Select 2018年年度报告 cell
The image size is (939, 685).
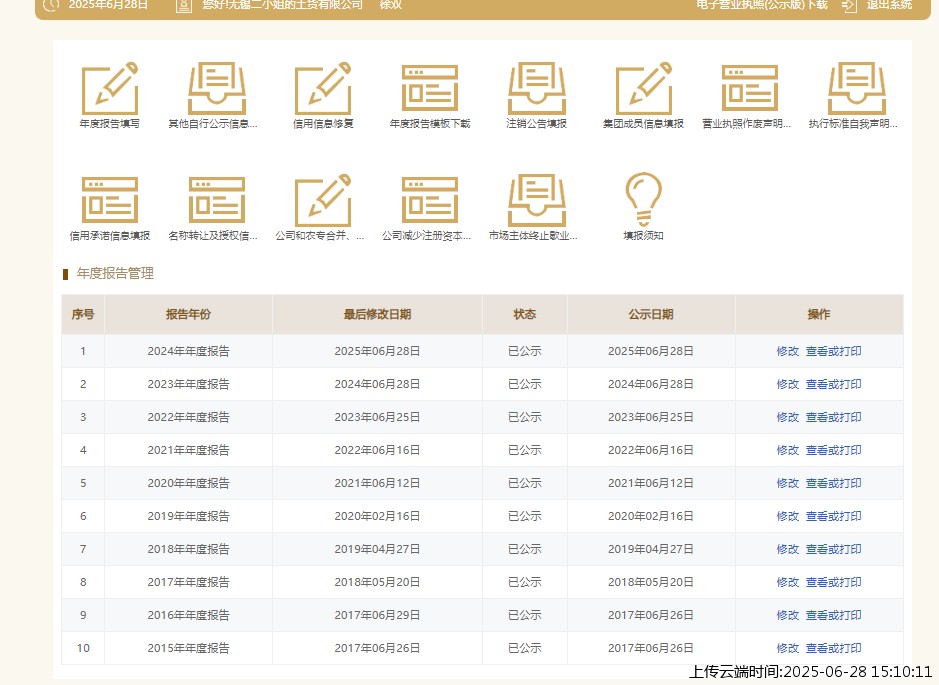click(x=189, y=548)
